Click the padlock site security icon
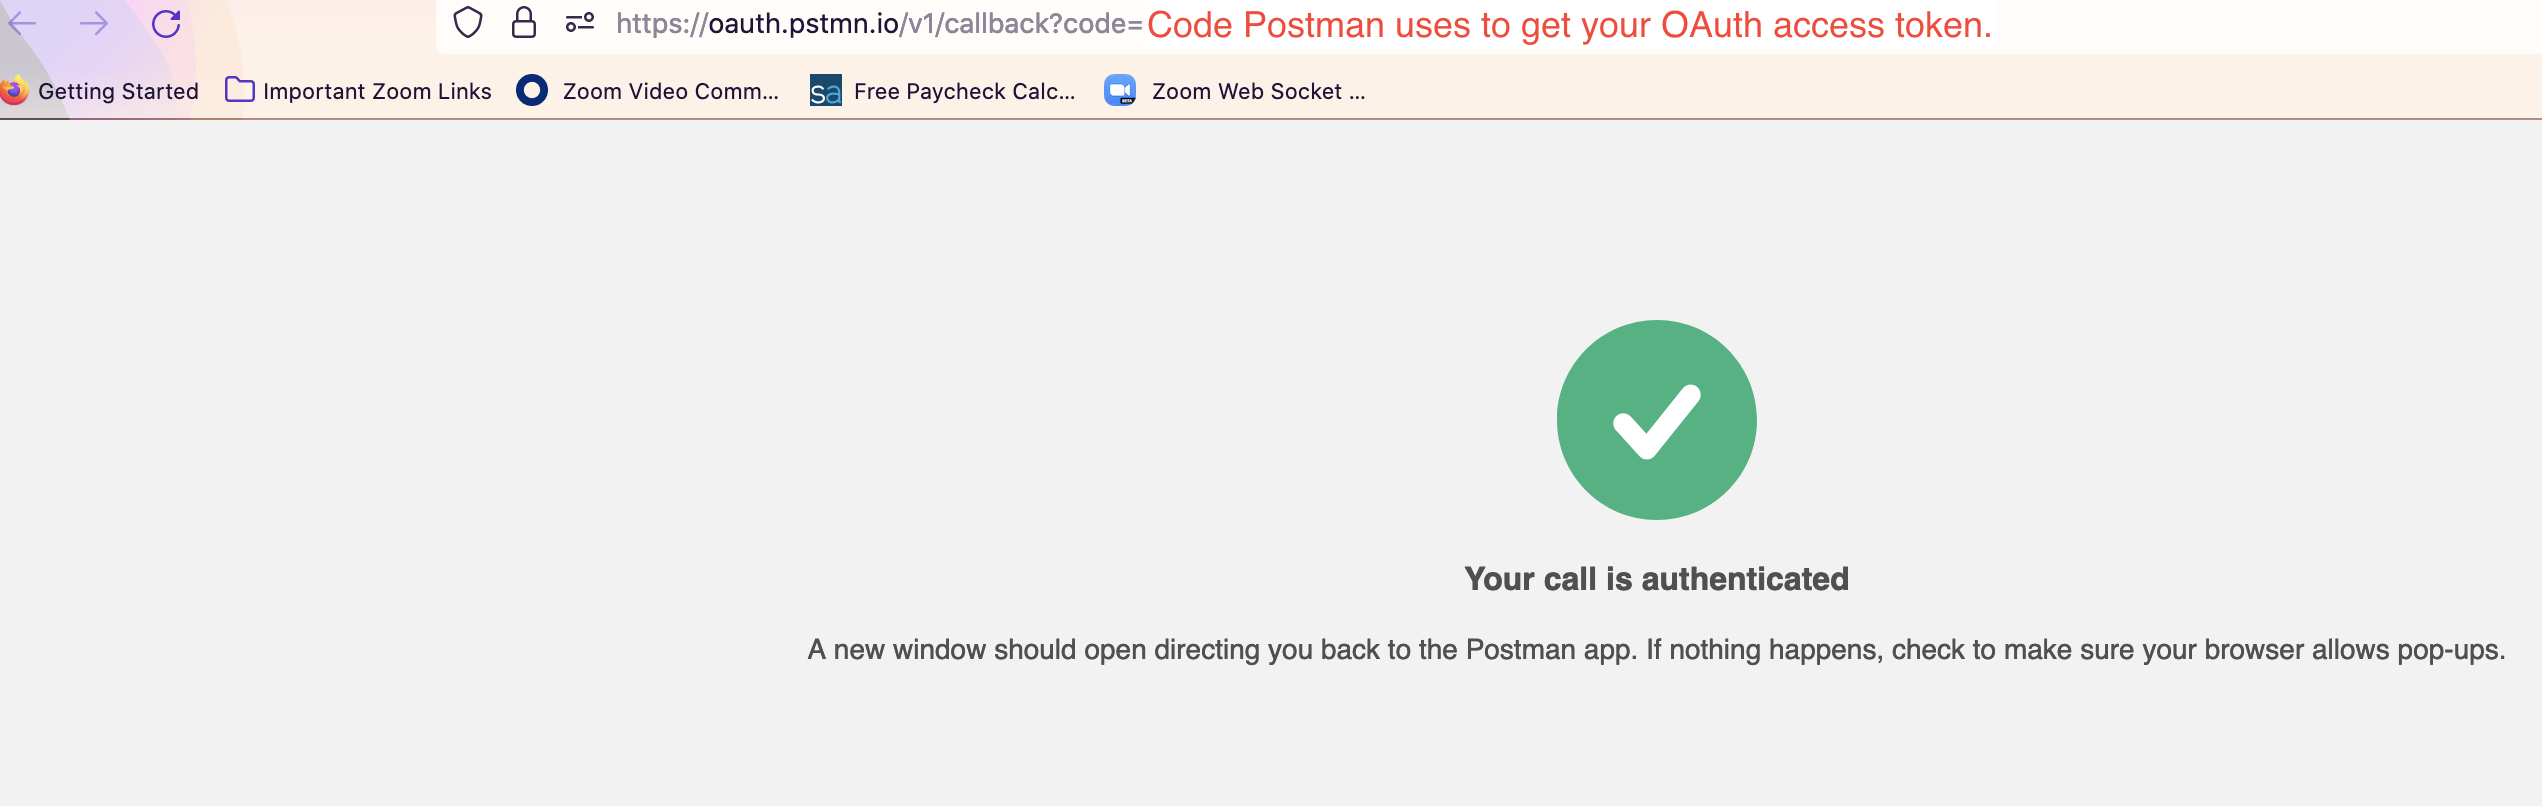Viewport: 2542px width, 806px height. point(524,23)
